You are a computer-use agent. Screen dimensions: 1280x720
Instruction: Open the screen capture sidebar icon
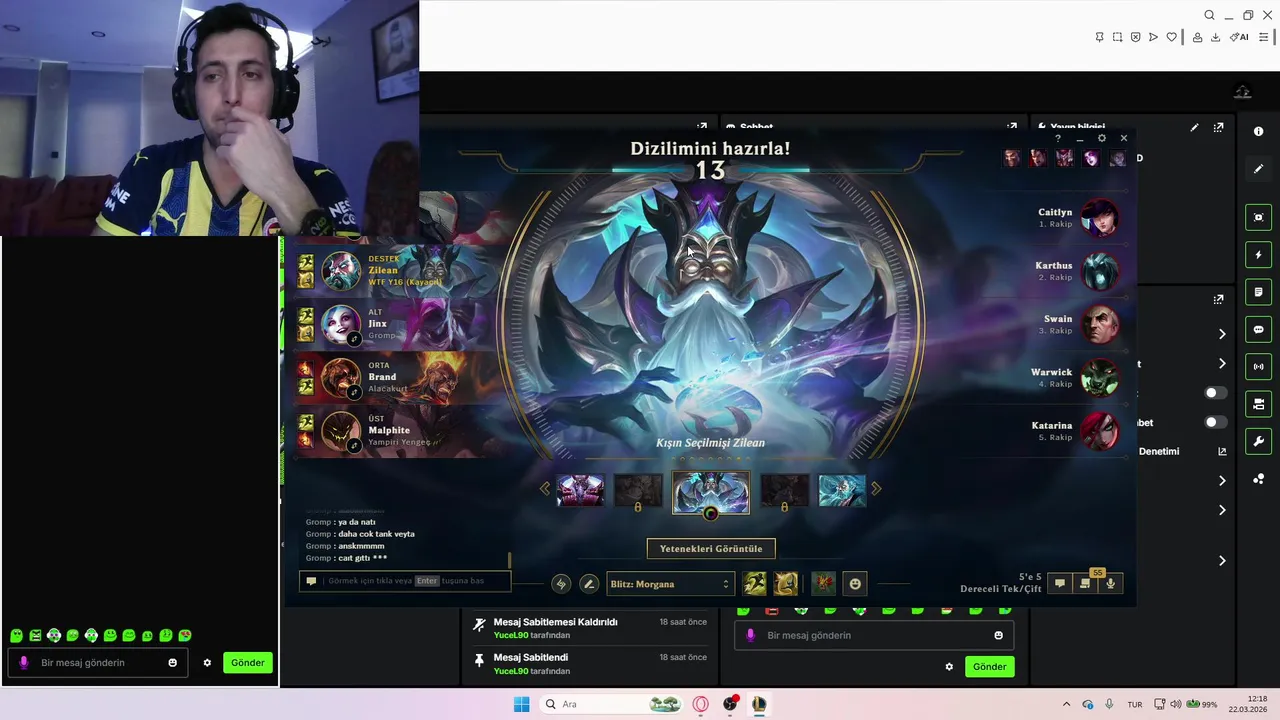click(x=1258, y=217)
